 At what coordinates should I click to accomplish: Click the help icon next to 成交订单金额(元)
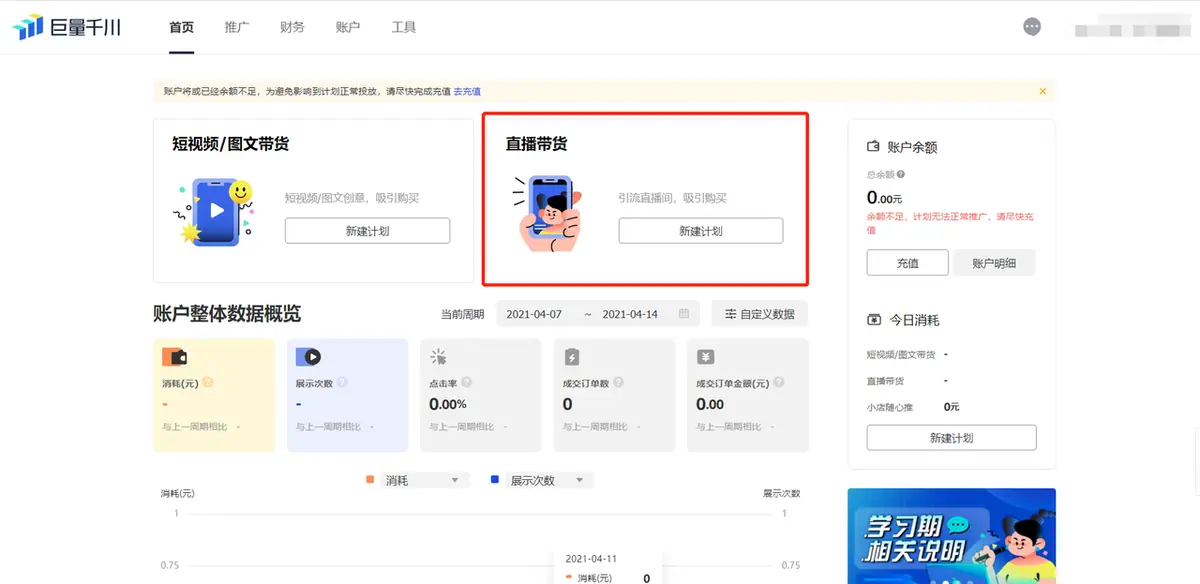(x=778, y=382)
